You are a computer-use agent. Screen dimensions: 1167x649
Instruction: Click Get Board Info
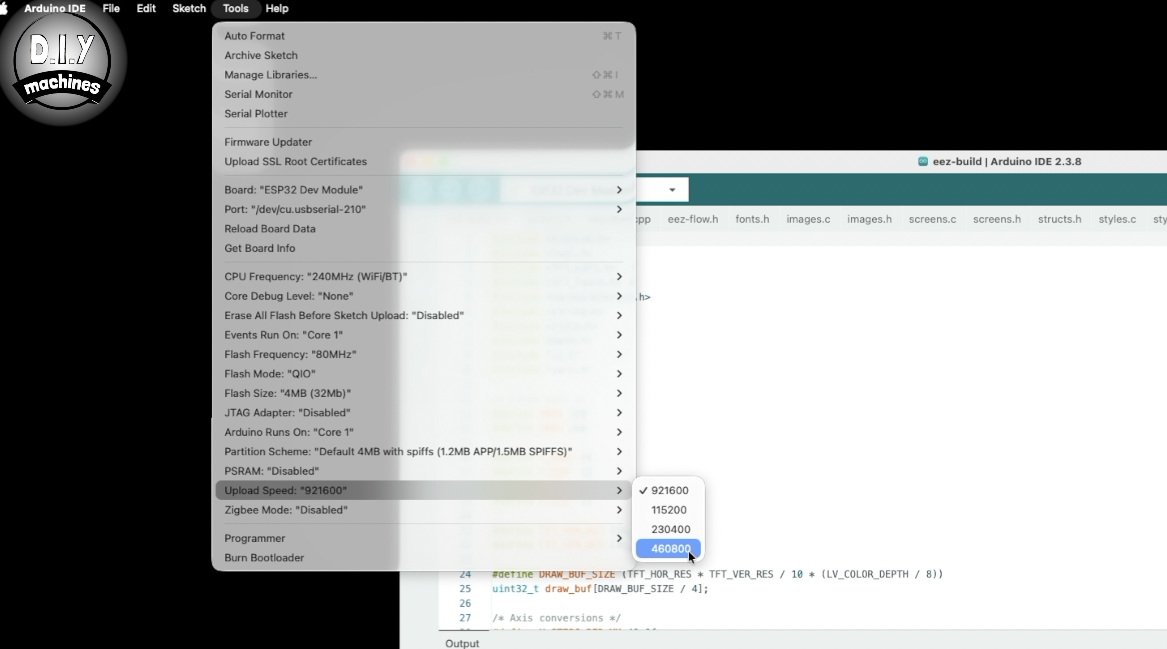(423, 248)
